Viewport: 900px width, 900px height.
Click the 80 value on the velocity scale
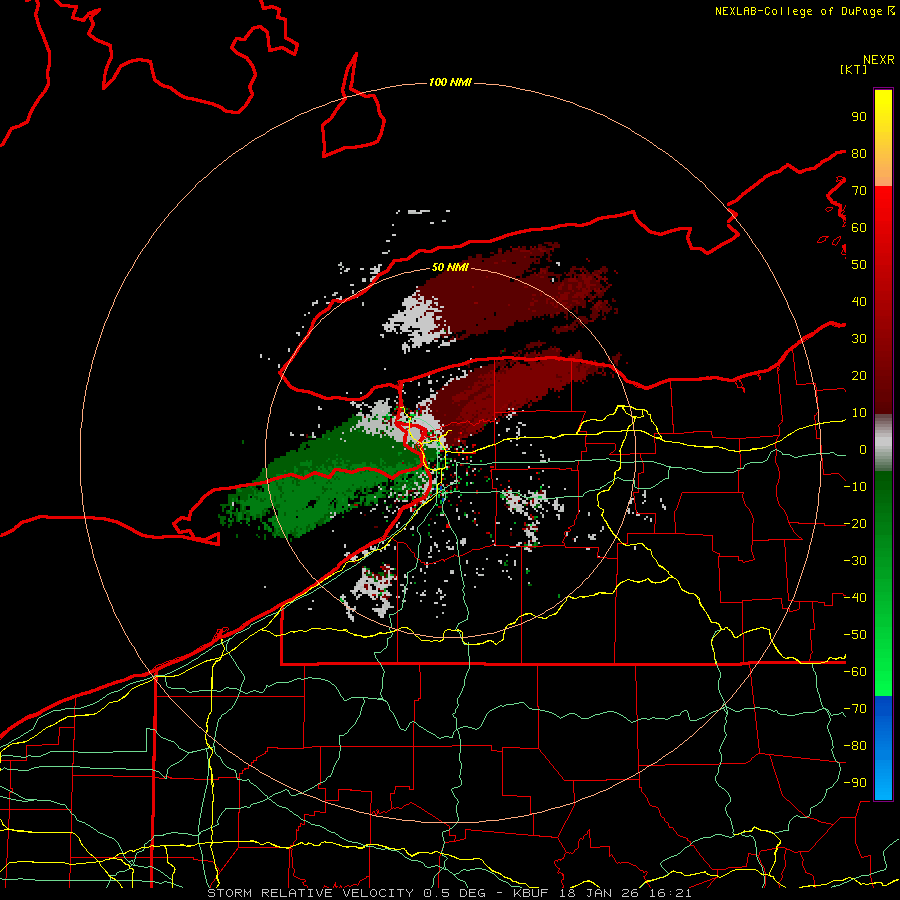tap(859, 153)
